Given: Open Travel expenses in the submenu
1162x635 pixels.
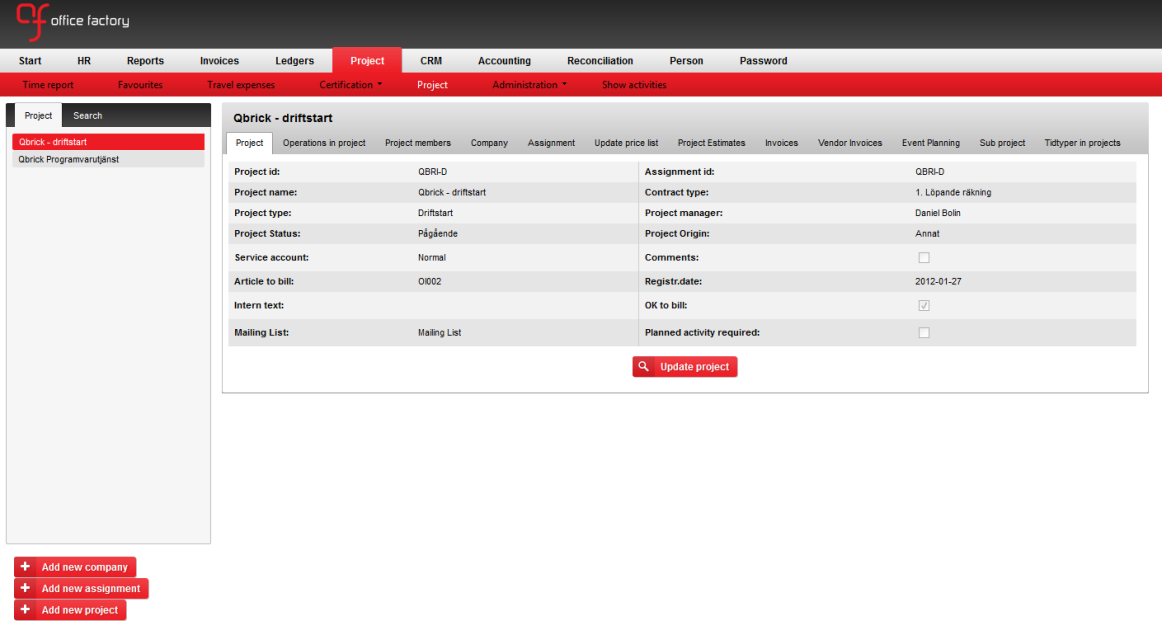Looking at the screenshot, I should (x=241, y=85).
